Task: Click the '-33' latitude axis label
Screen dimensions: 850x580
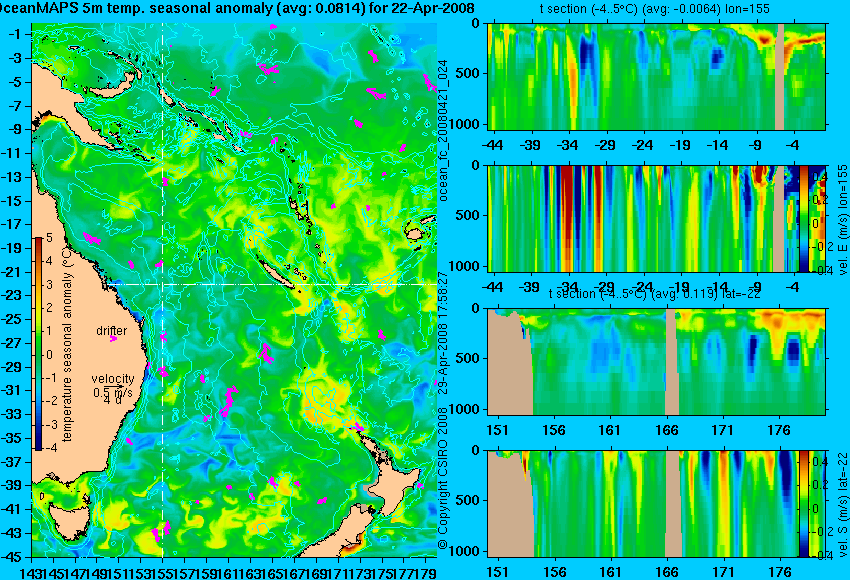Action: pos(12,414)
